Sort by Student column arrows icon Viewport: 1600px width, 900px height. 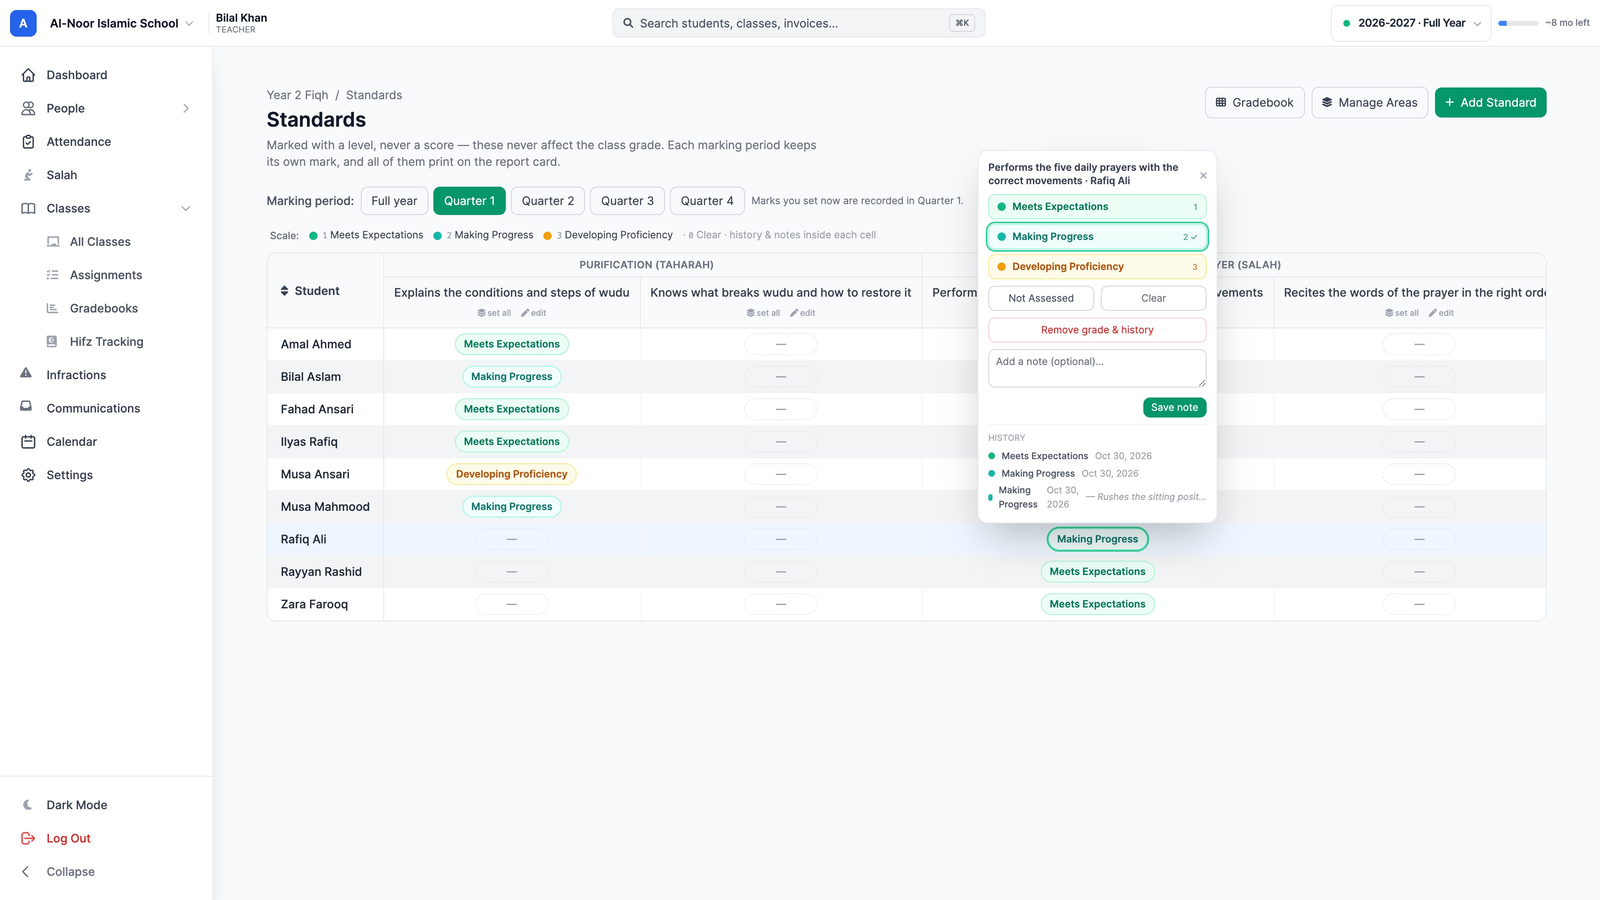pos(285,291)
